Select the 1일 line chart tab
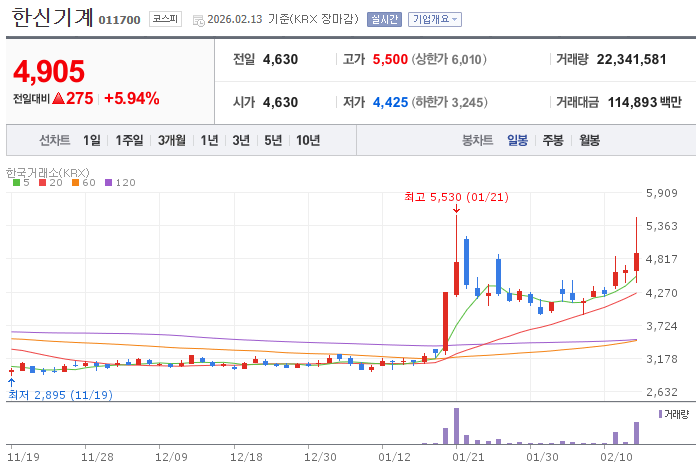 coord(92,140)
